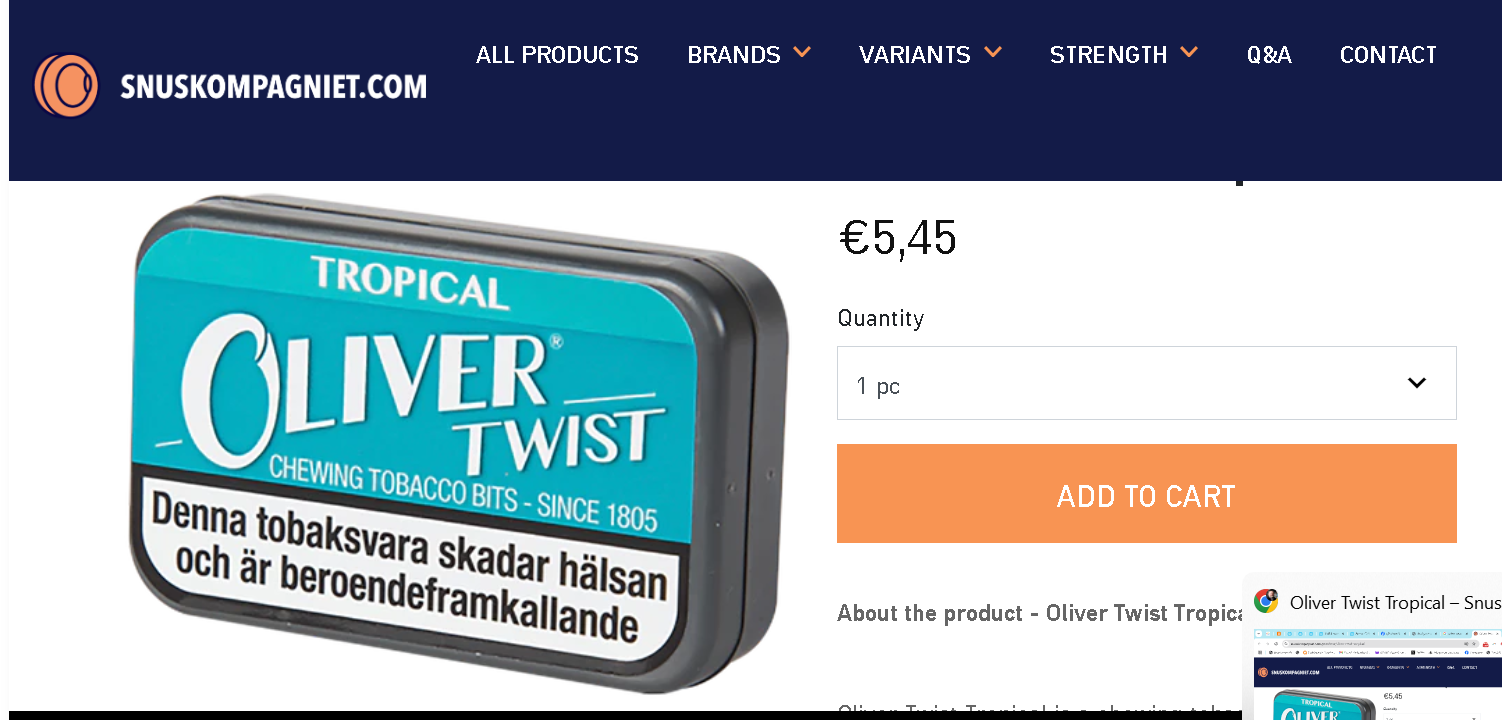Open the ALL PRODUCTS menu item
Screen dimensions: 1502x720
[557, 55]
